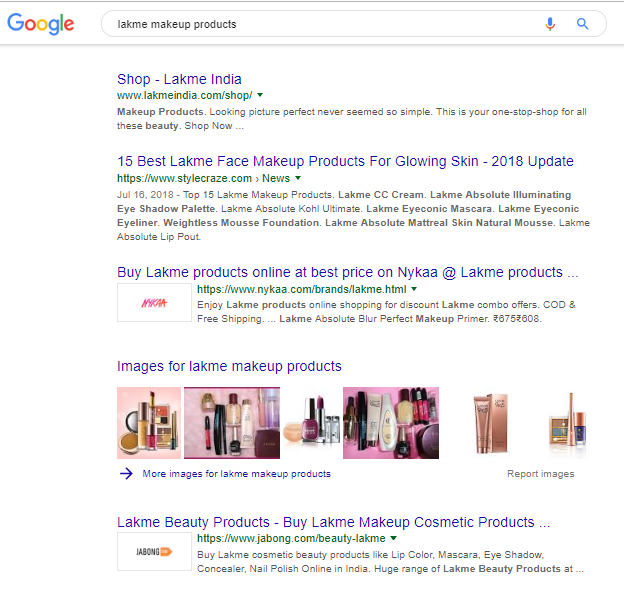Click 'More images for lakme makeup products'
The width and height of the screenshot is (624, 594).
pos(236,474)
